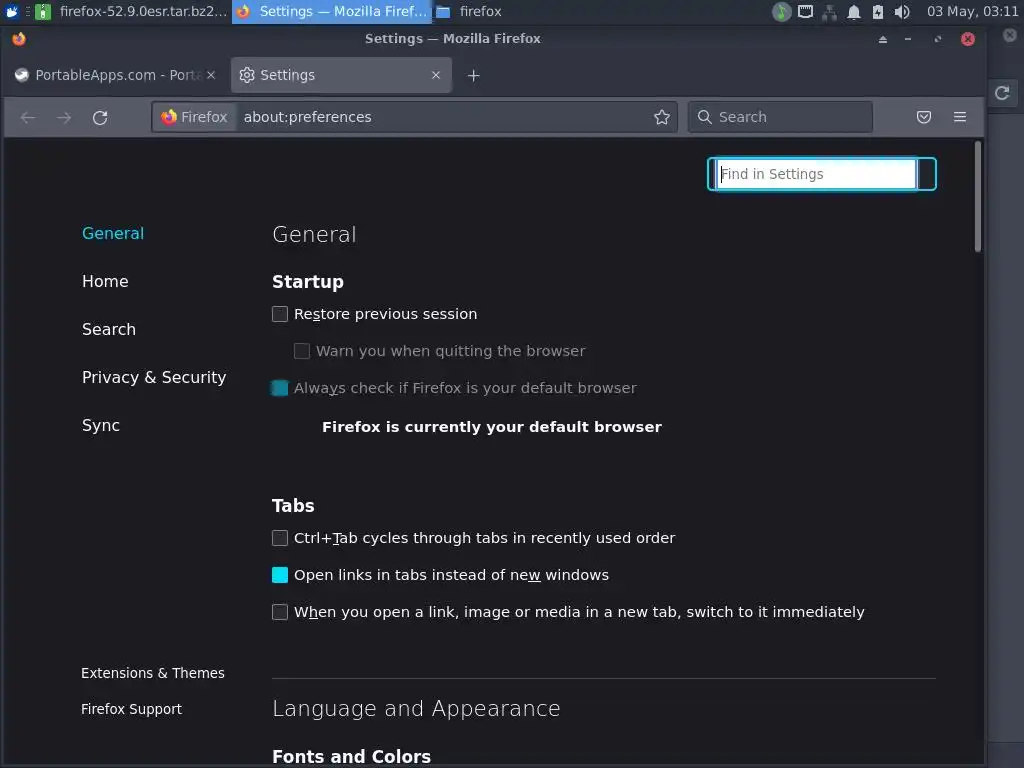Click the Settings — Mozilla Firefox taskbar button

tap(332, 12)
